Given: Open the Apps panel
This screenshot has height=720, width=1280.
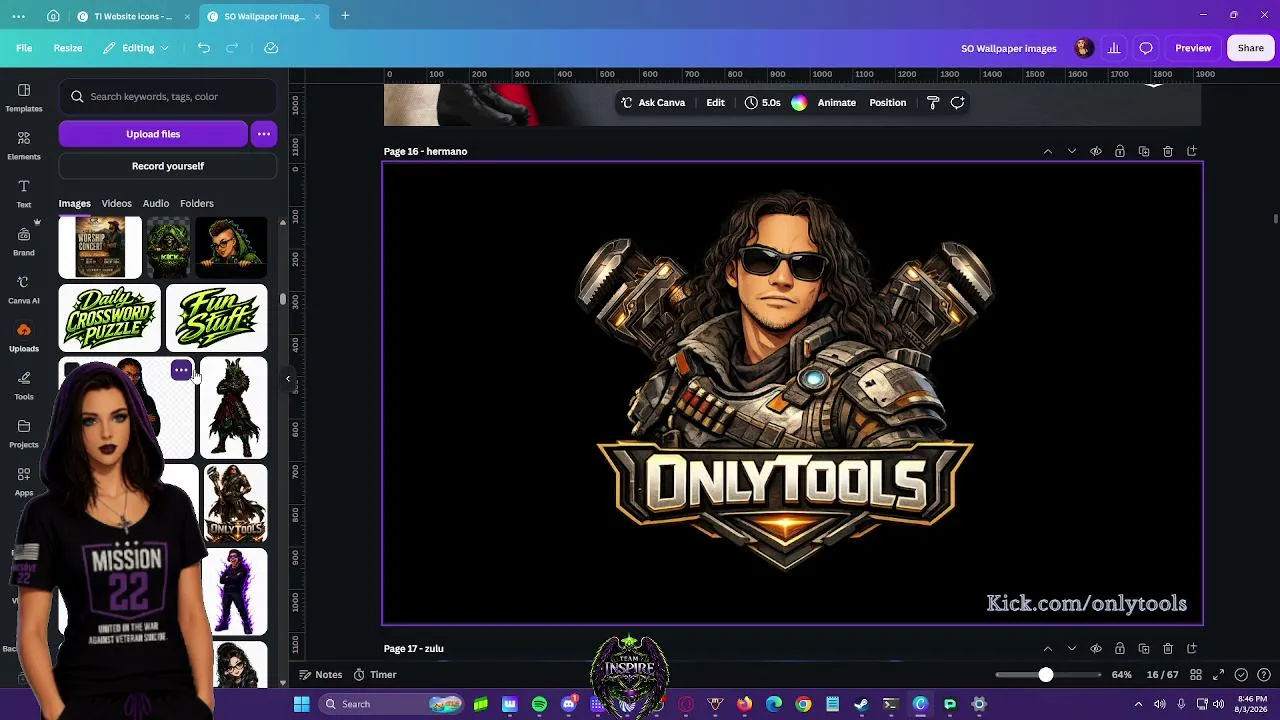Looking at the screenshot, I should (24, 481).
